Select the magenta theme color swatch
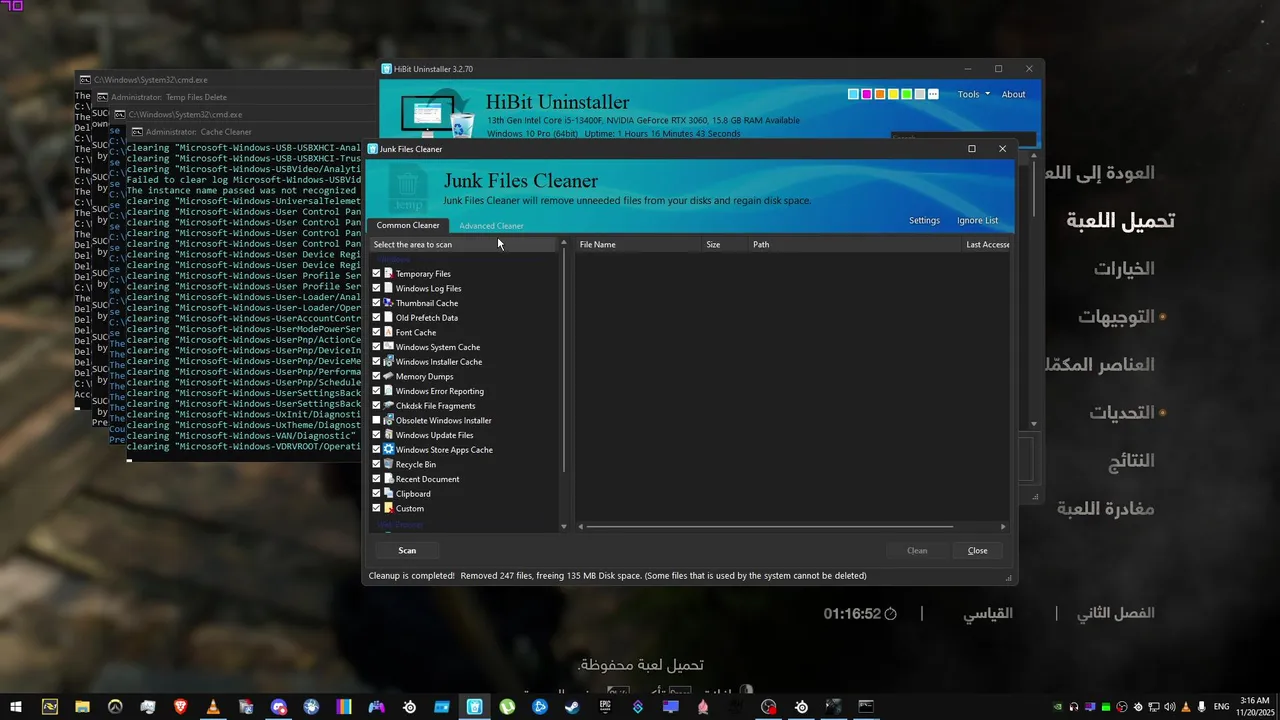 tap(866, 94)
